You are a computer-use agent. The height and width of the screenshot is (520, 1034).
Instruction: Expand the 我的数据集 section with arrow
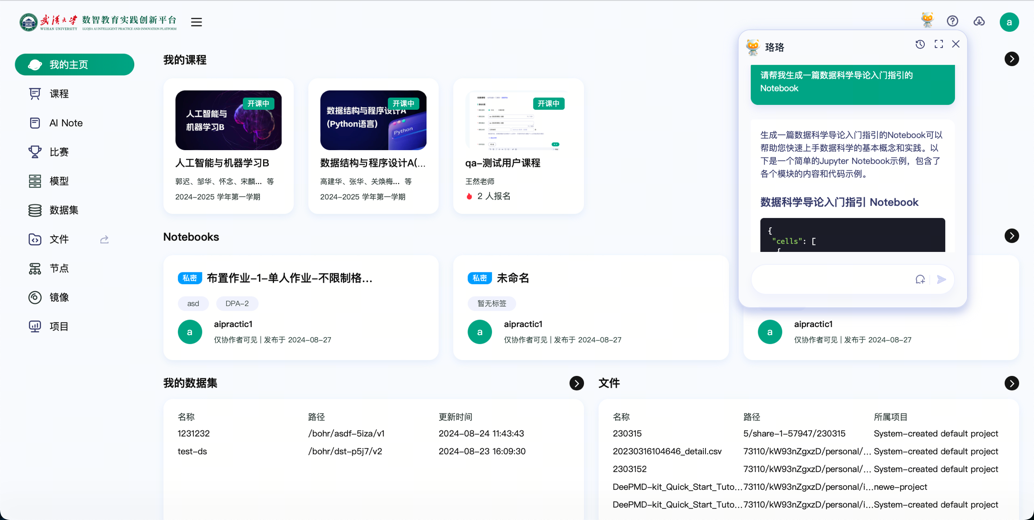click(x=576, y=383)
